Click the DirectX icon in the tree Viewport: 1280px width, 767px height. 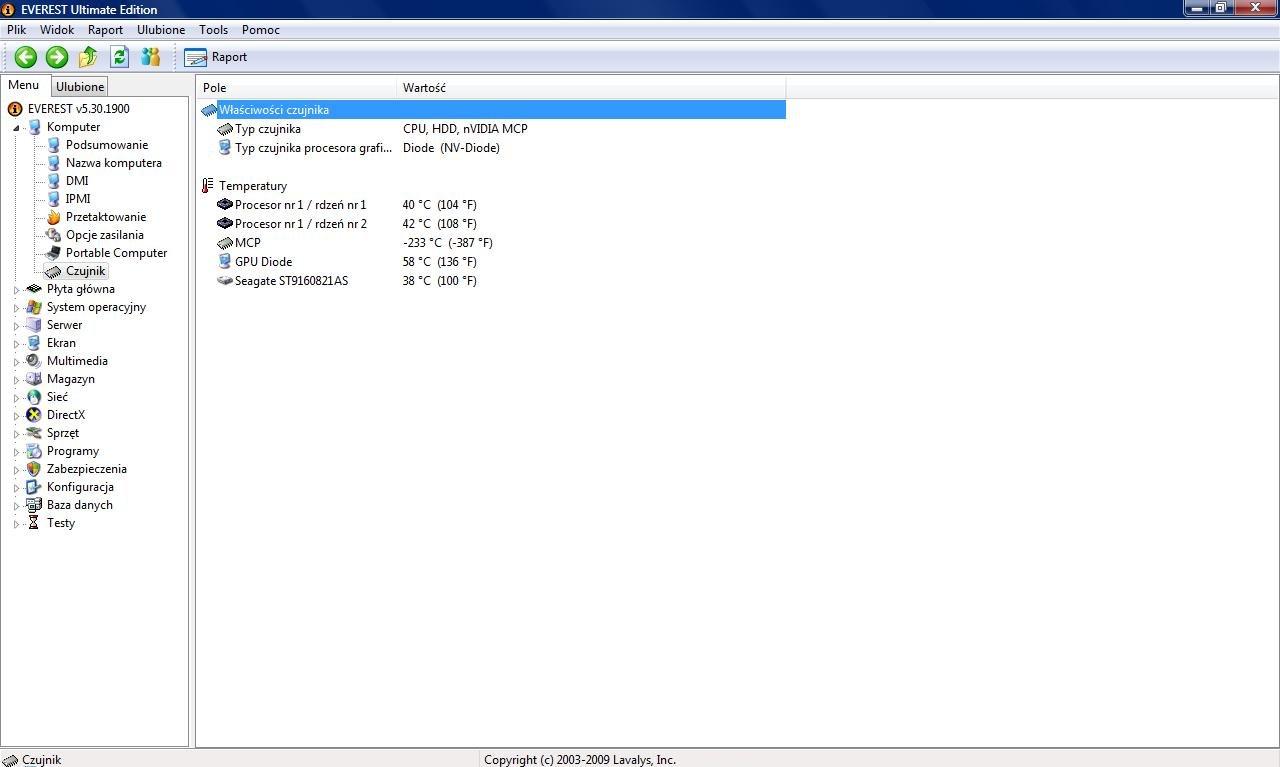[34, 415]
